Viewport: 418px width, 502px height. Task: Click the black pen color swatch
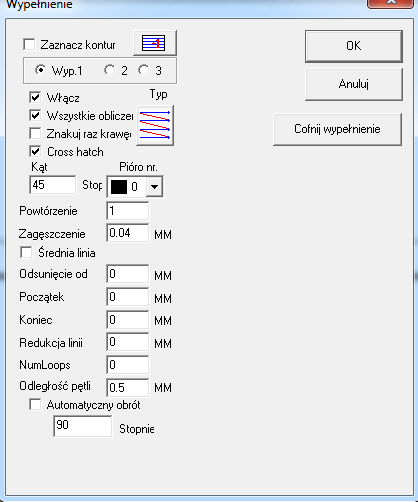pyautogui.click(x=119, y=187)
